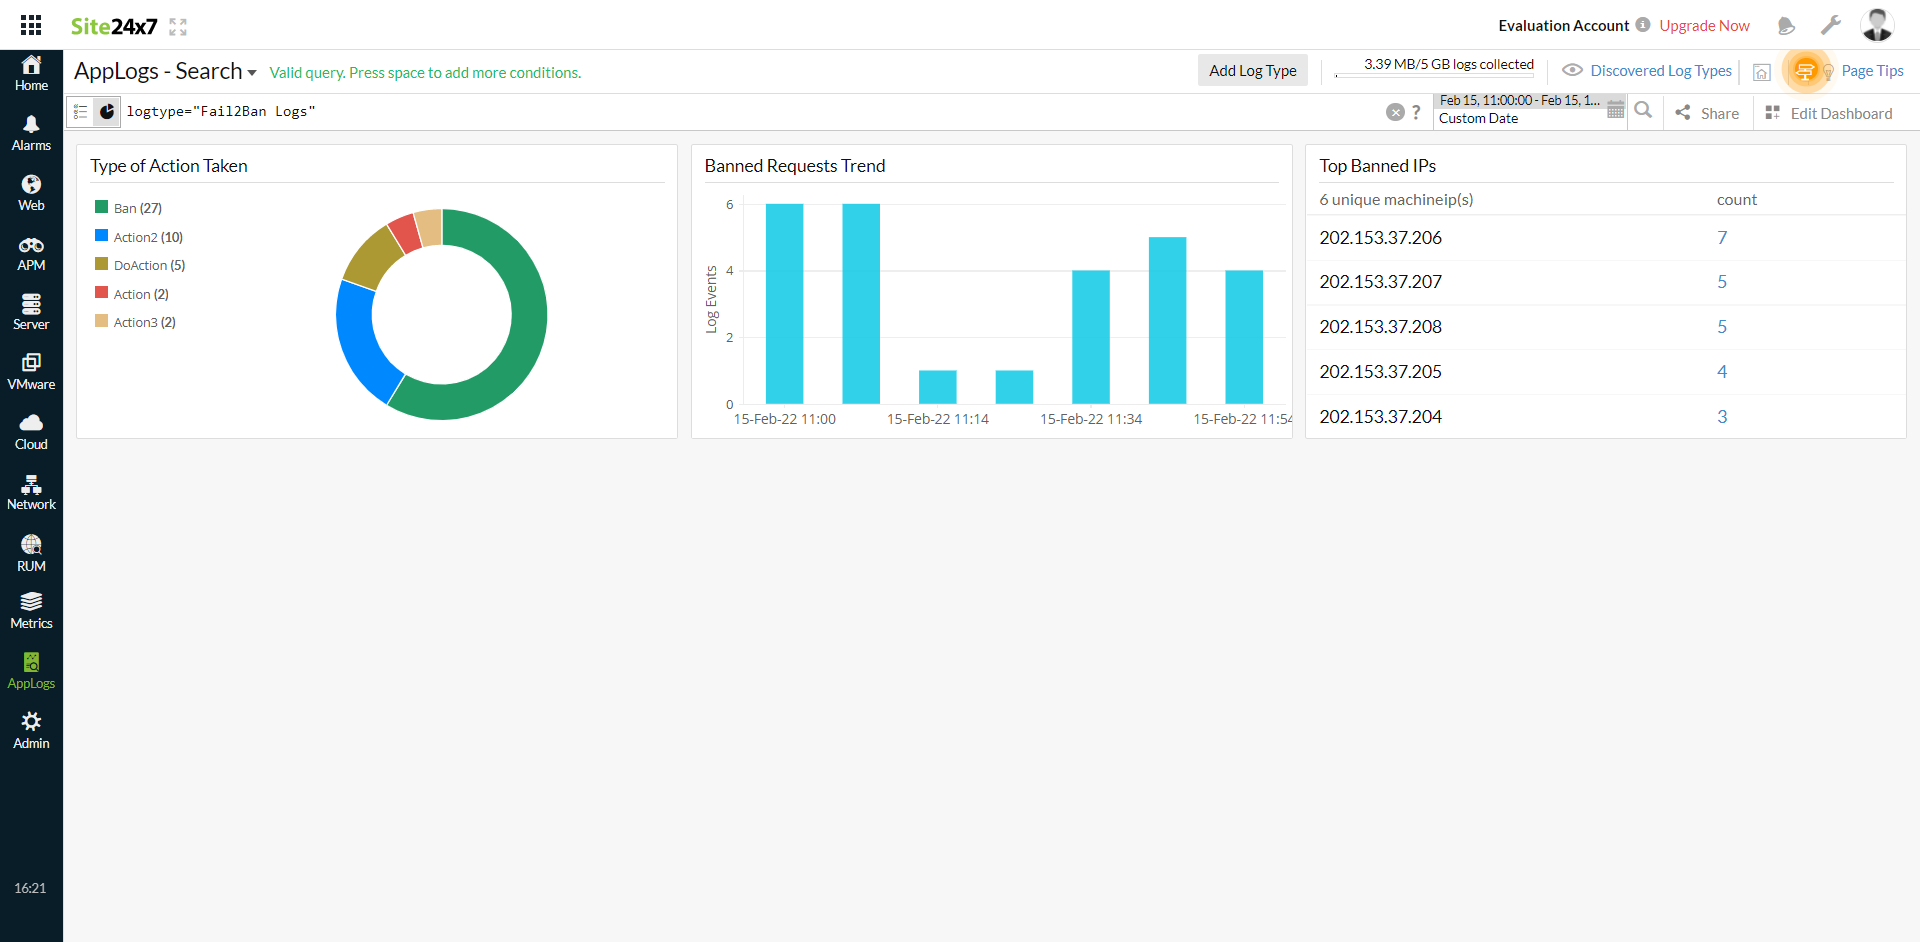Image resolution: width=1920 pixels, height=942 pixels.
Task: Switch to chart view using the pie icon
Action: (x=107, y=111)
